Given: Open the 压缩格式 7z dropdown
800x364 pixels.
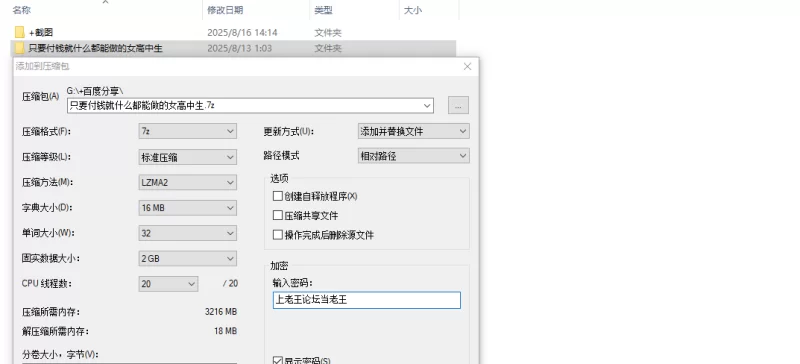Looking at the screenshot, I should 187,131.
